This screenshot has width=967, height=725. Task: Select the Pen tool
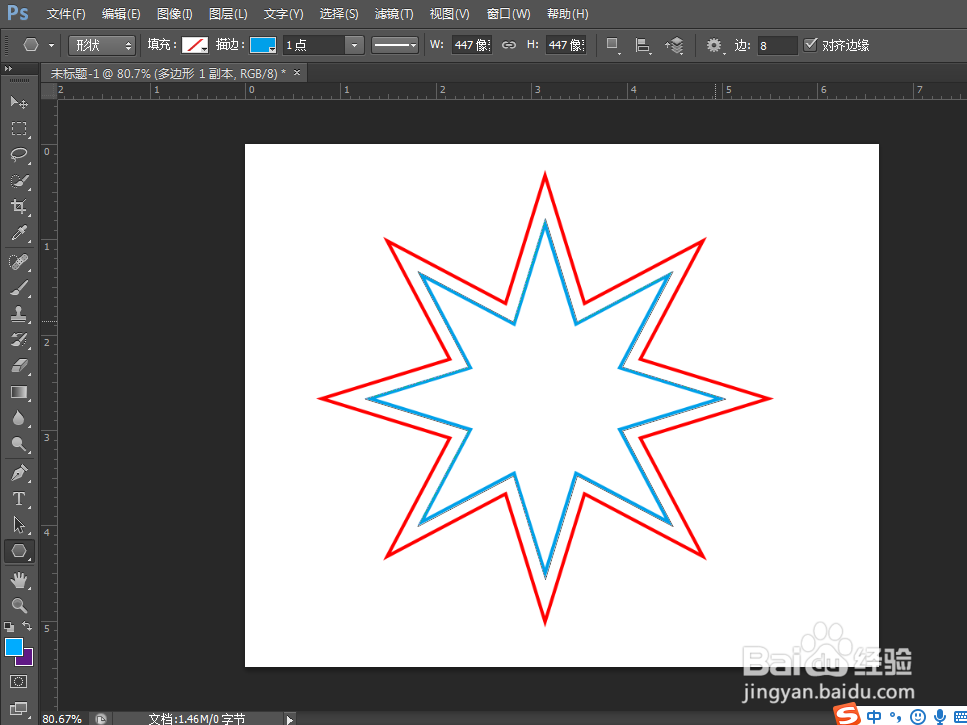point(19,473)
